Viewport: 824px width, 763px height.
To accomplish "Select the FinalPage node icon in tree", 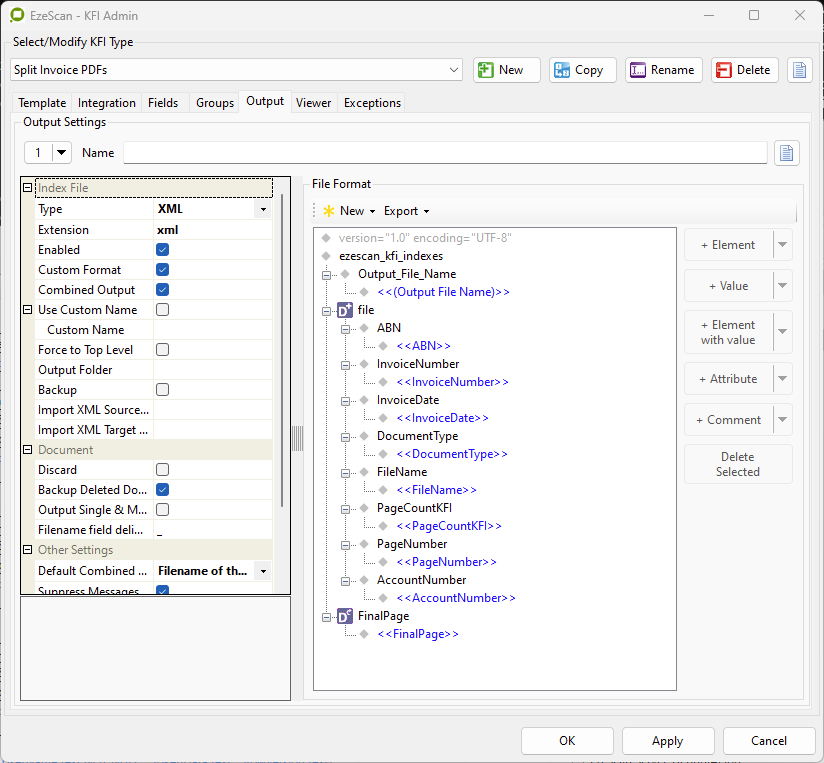I will click(344, 616).
